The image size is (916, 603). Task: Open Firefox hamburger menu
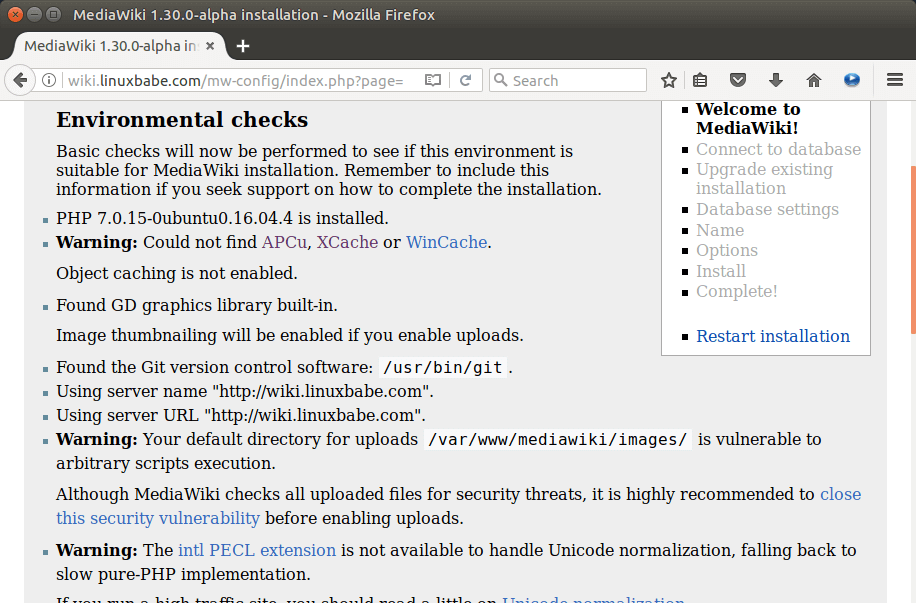895,80
